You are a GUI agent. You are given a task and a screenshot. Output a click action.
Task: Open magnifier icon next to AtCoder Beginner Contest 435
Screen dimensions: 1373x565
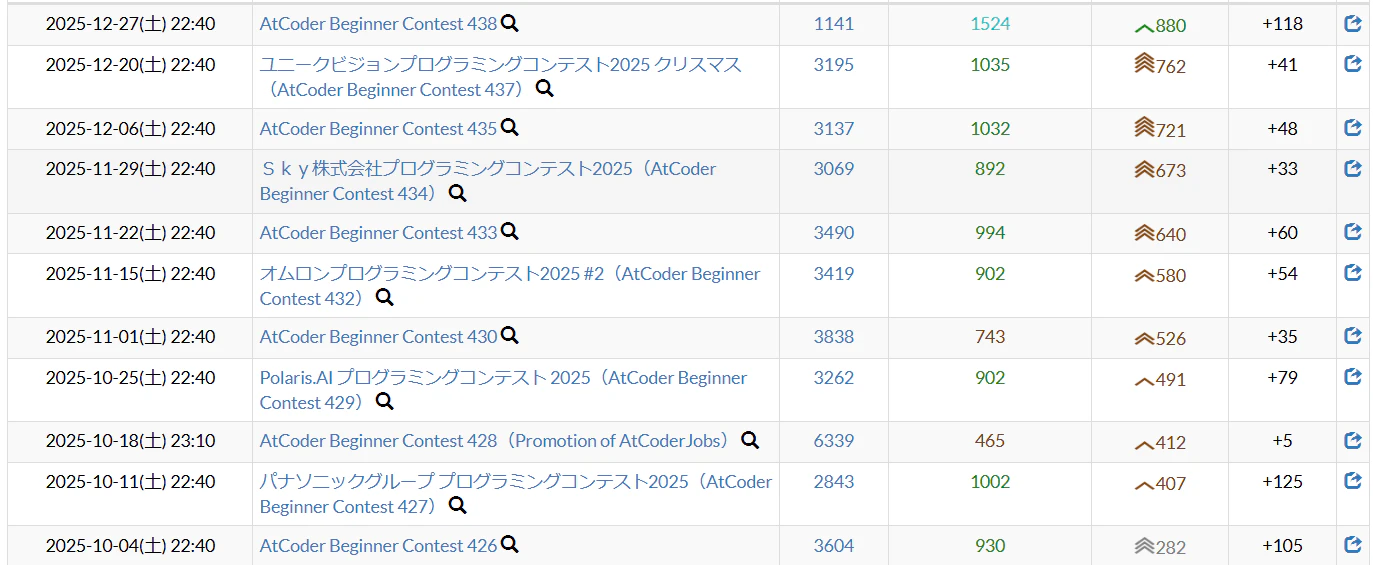pos(510,128)
